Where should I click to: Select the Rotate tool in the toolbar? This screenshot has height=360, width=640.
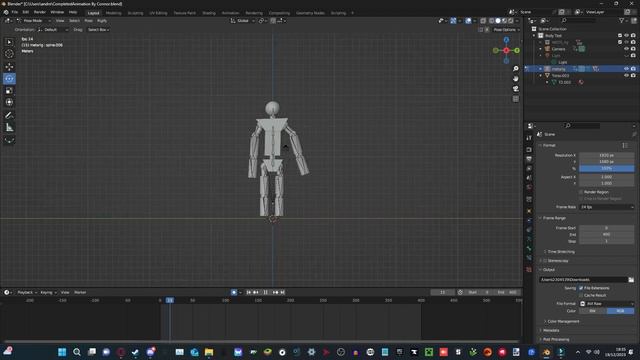point(9,78)
